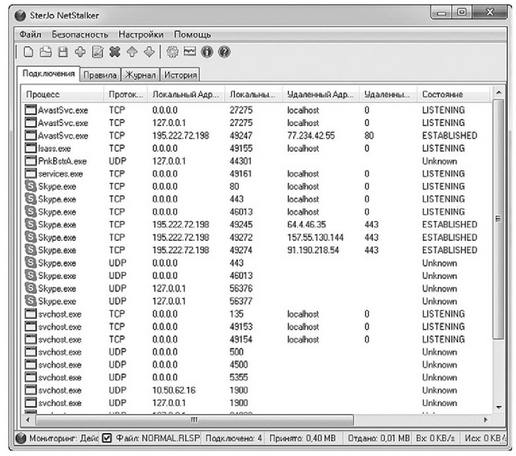Select remote address 91.190.218.54
516x456 pixels.
click(x=313, y=250)
